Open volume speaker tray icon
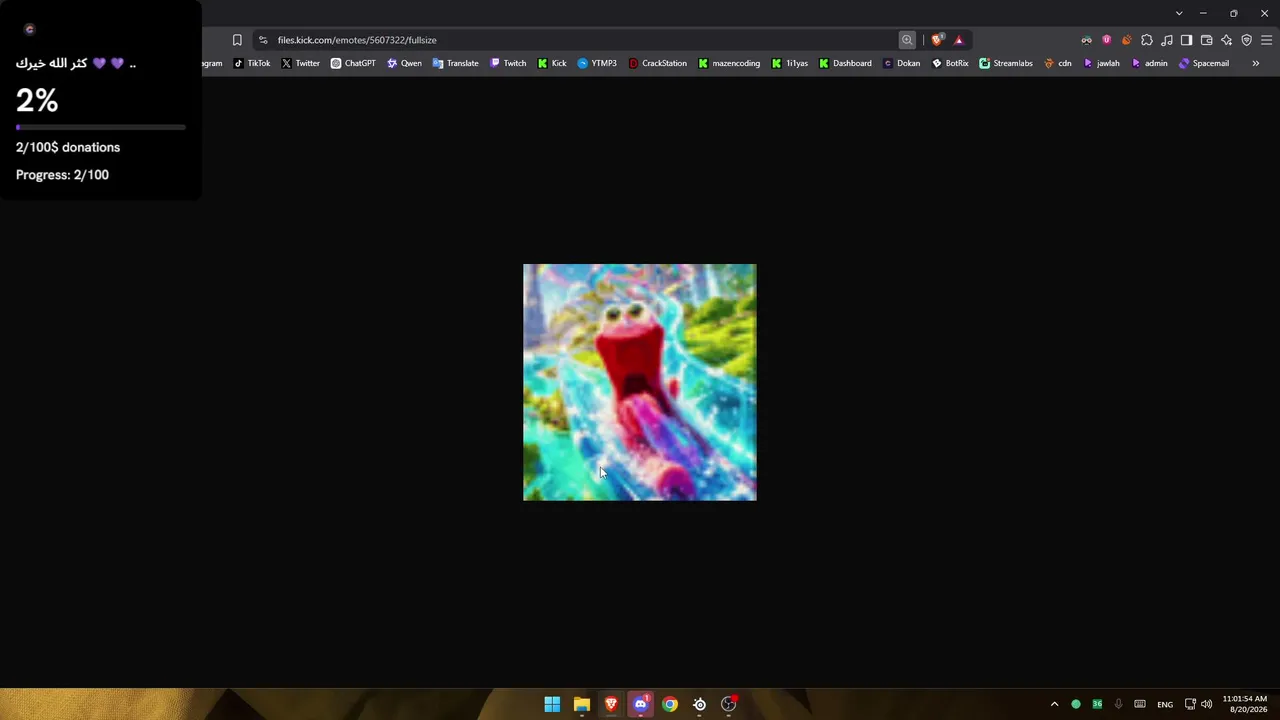The width and height of the screenshot is (1280, 720). tap(1206, 704)
